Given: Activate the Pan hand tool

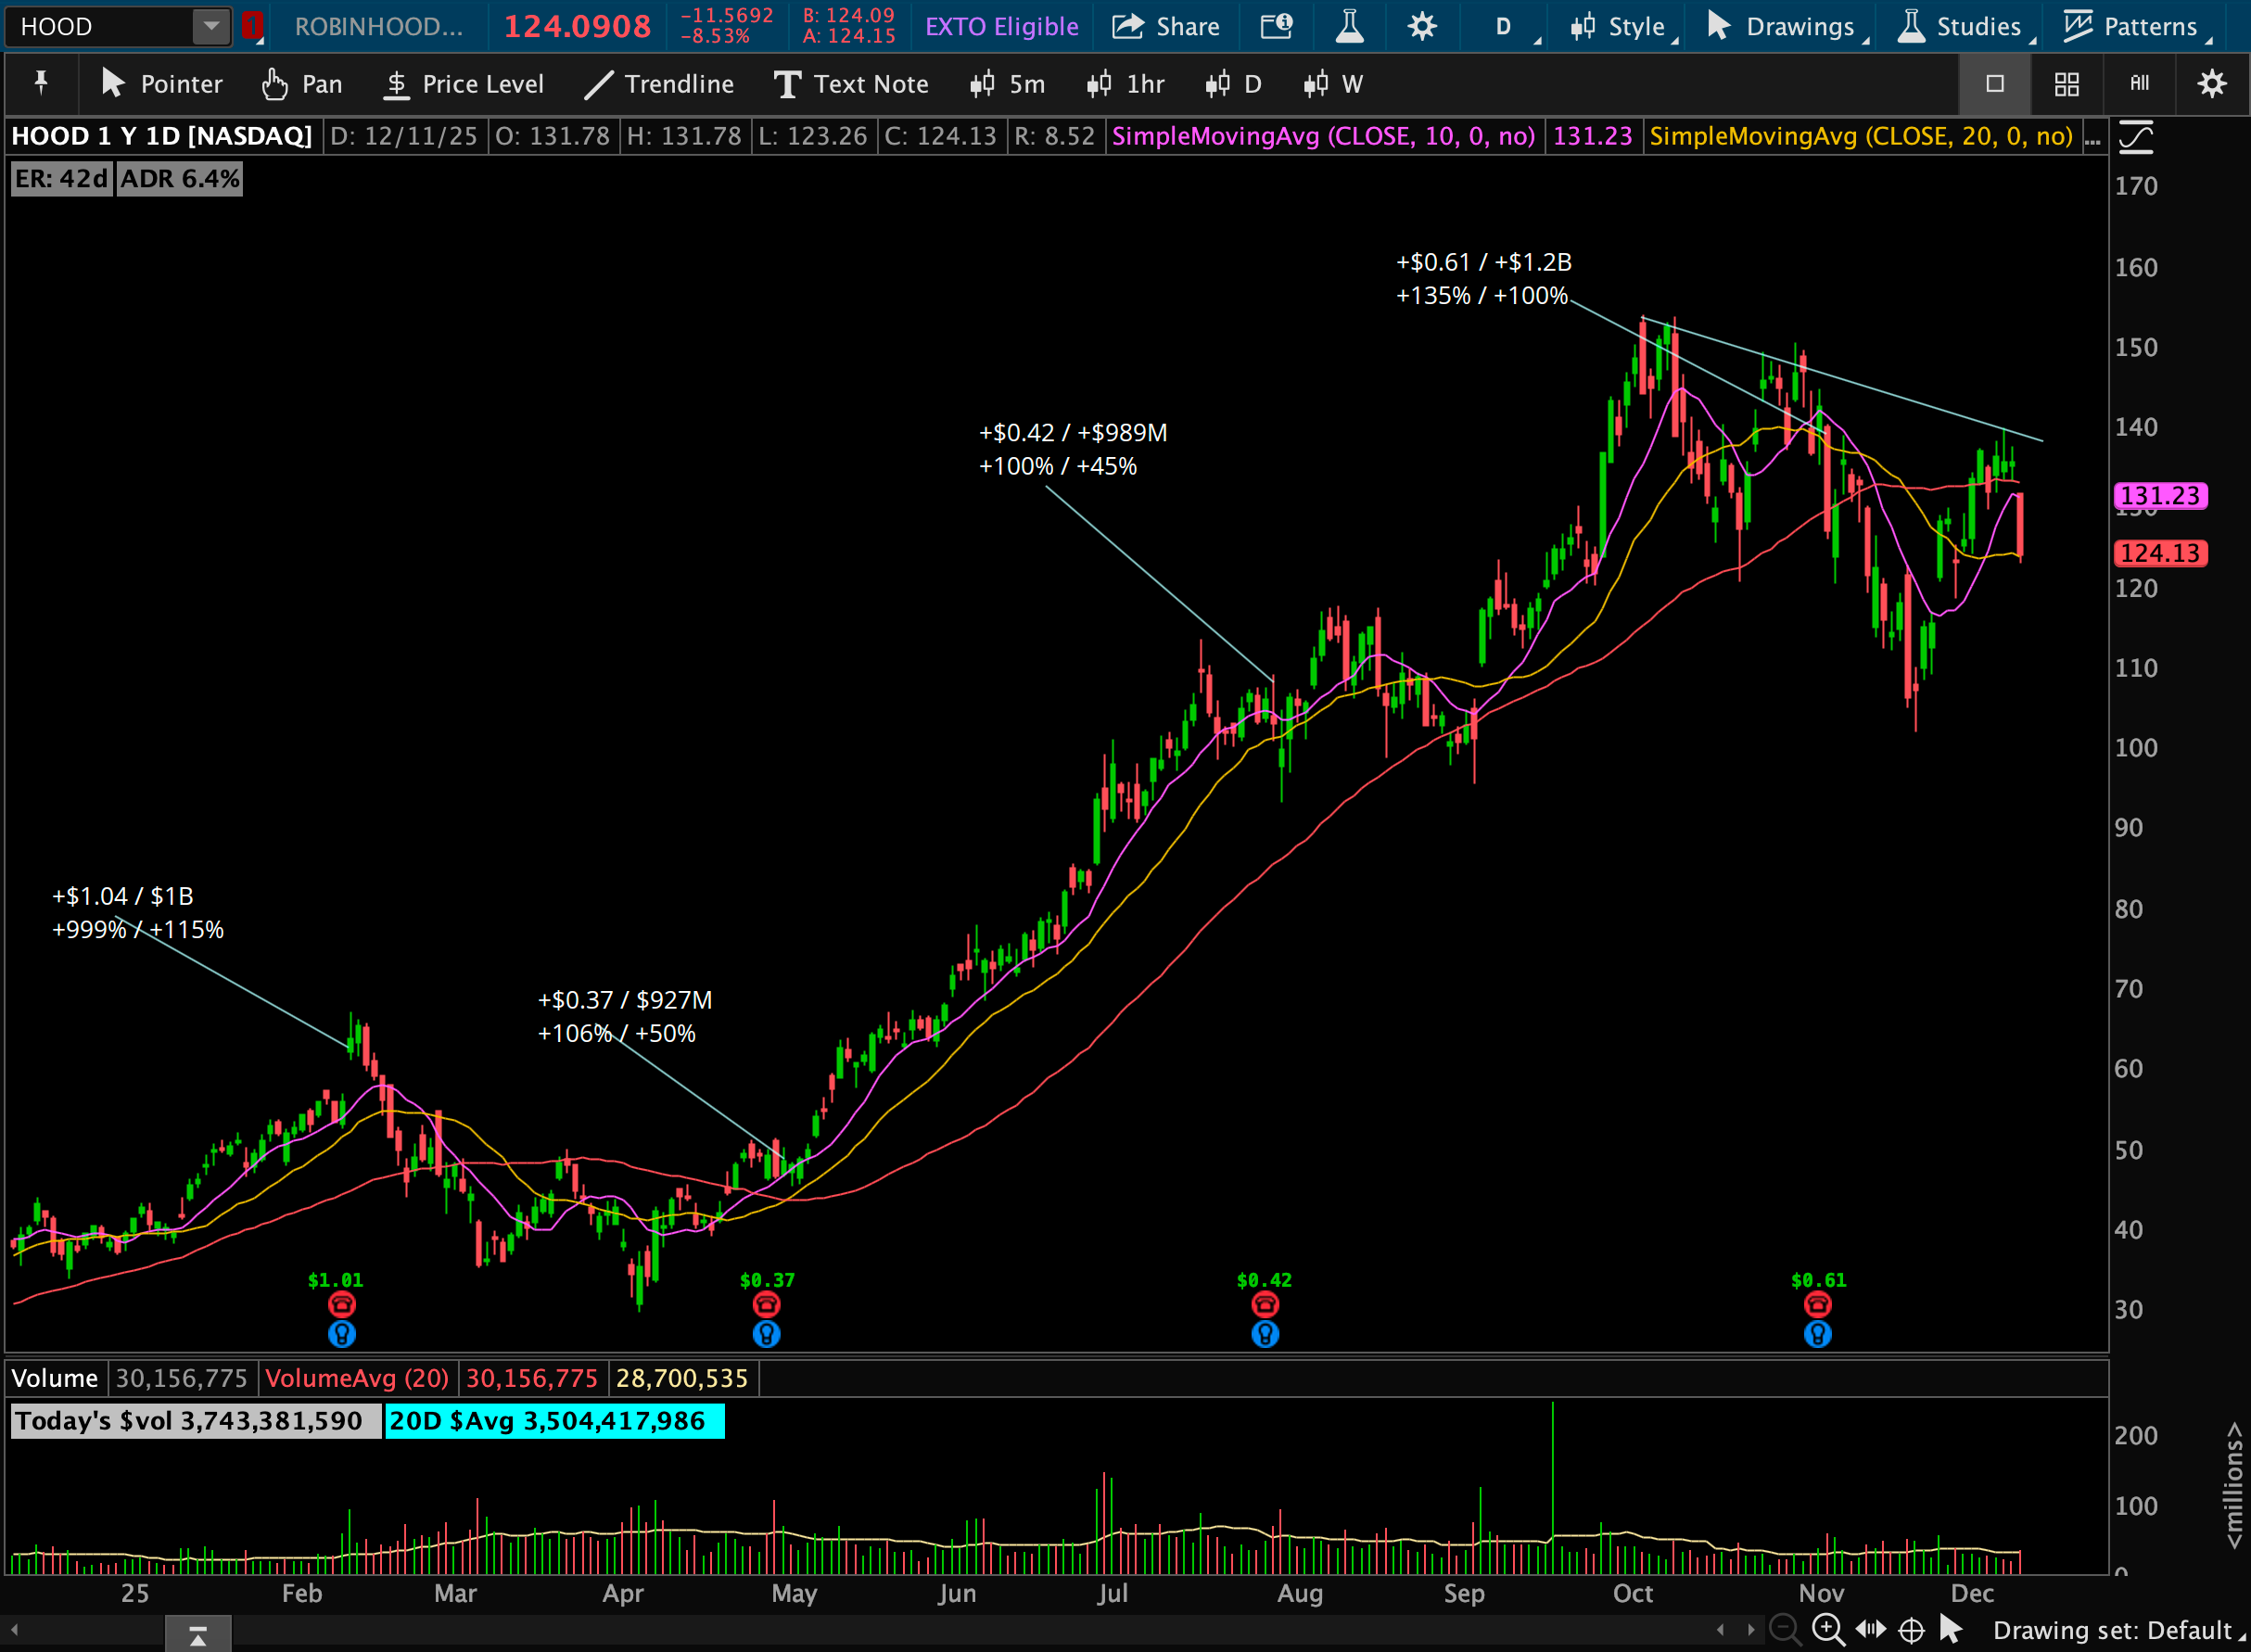Looking at the screenshot, I should pos(302,84).
